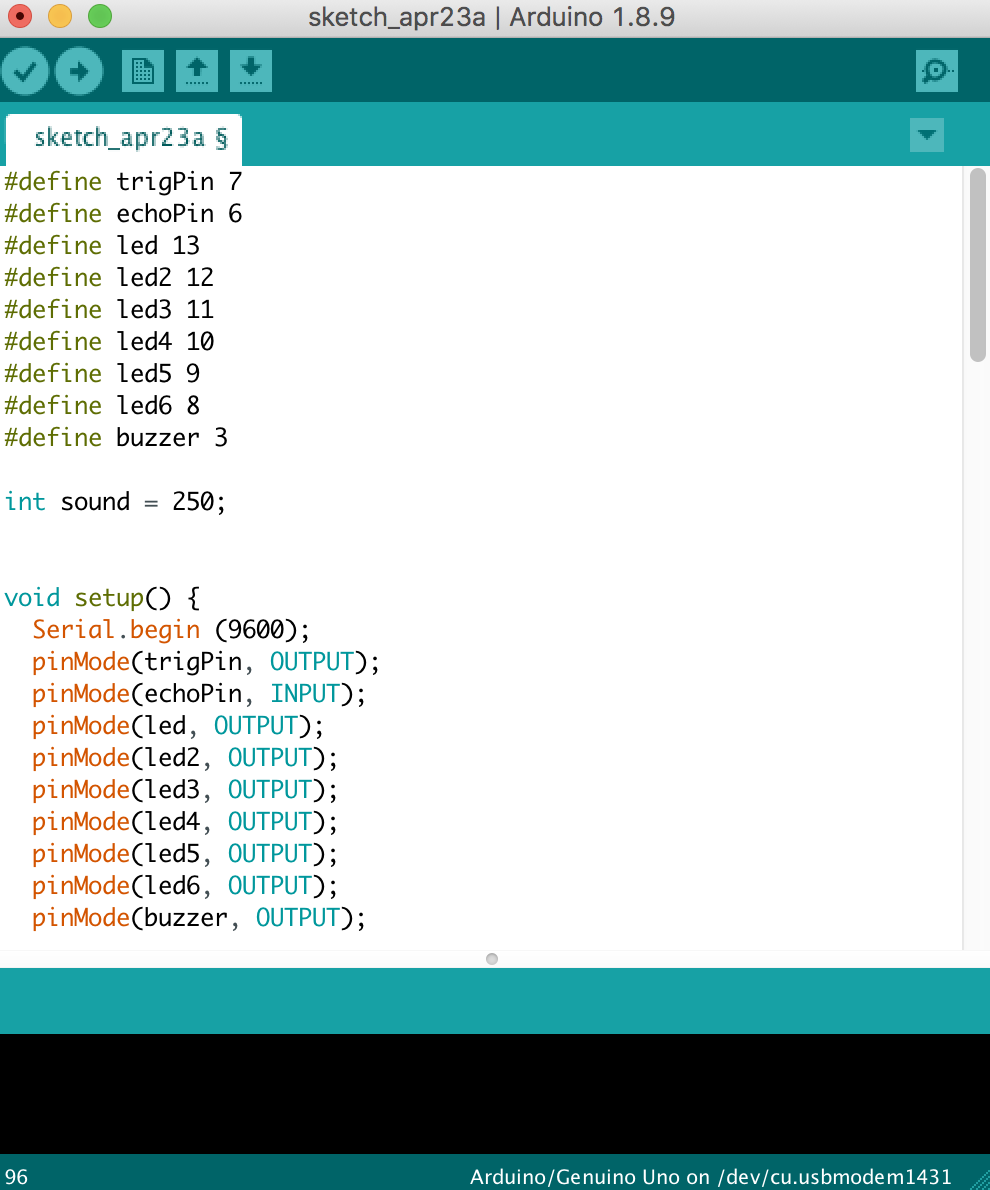Select the sketch_apr23a tab
This screenshot has height=1190, width=990.
(124, 138)
